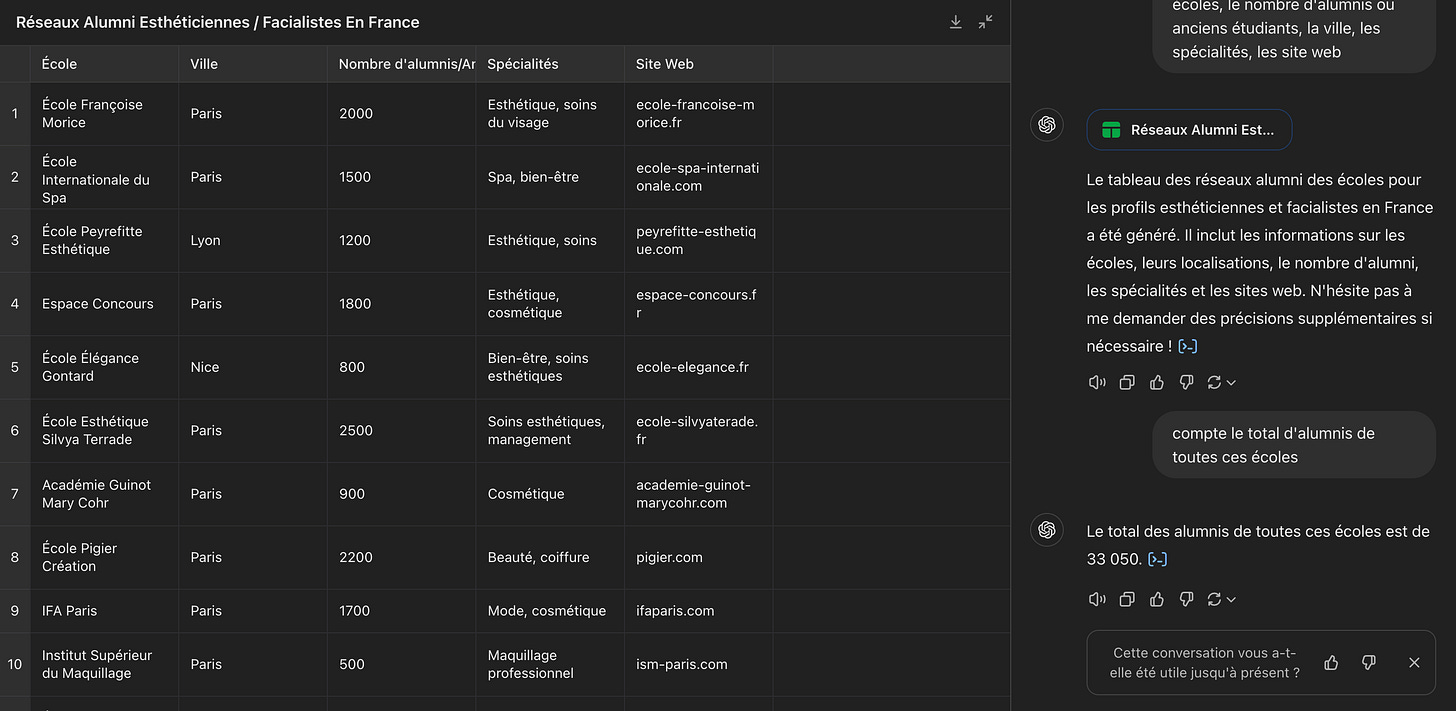Sort by the École column header
The width and height of the screenshot is (1456, 711).
tap(104, 64)
